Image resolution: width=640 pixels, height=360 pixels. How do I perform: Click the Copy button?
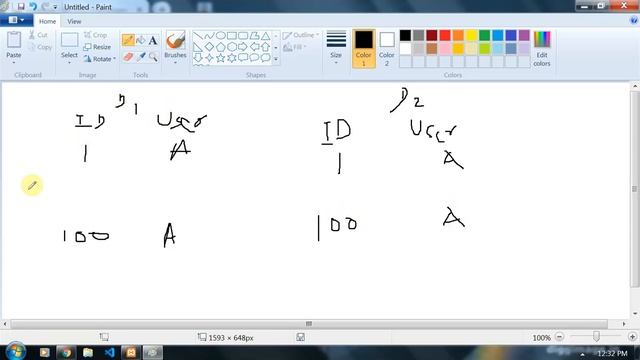pos(40,47)
